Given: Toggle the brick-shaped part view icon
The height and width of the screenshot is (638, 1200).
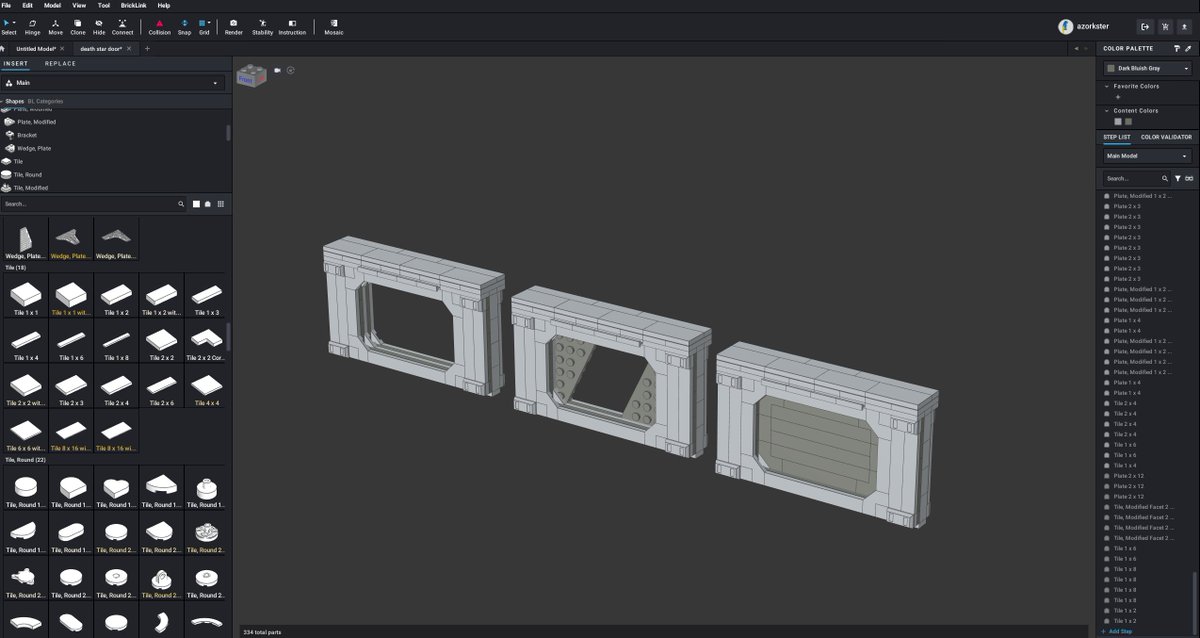Looking at the screenshot, I should 207,204.
